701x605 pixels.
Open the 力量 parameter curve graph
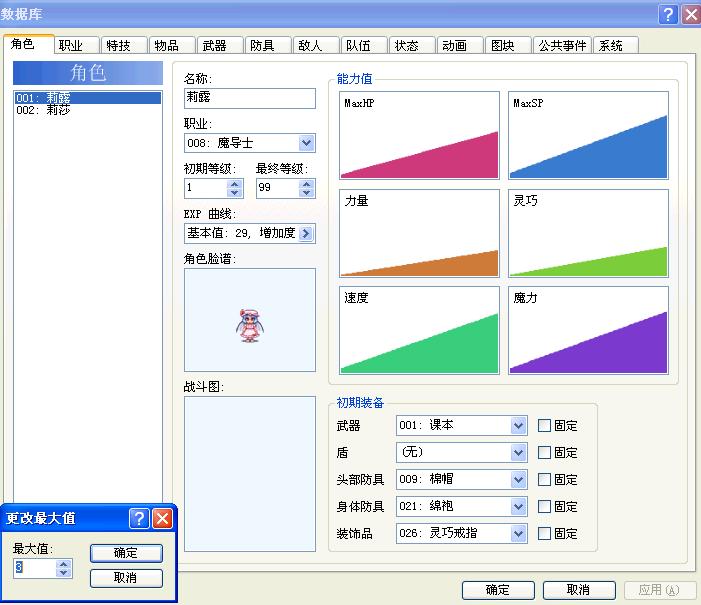click(x=419, y=233)
